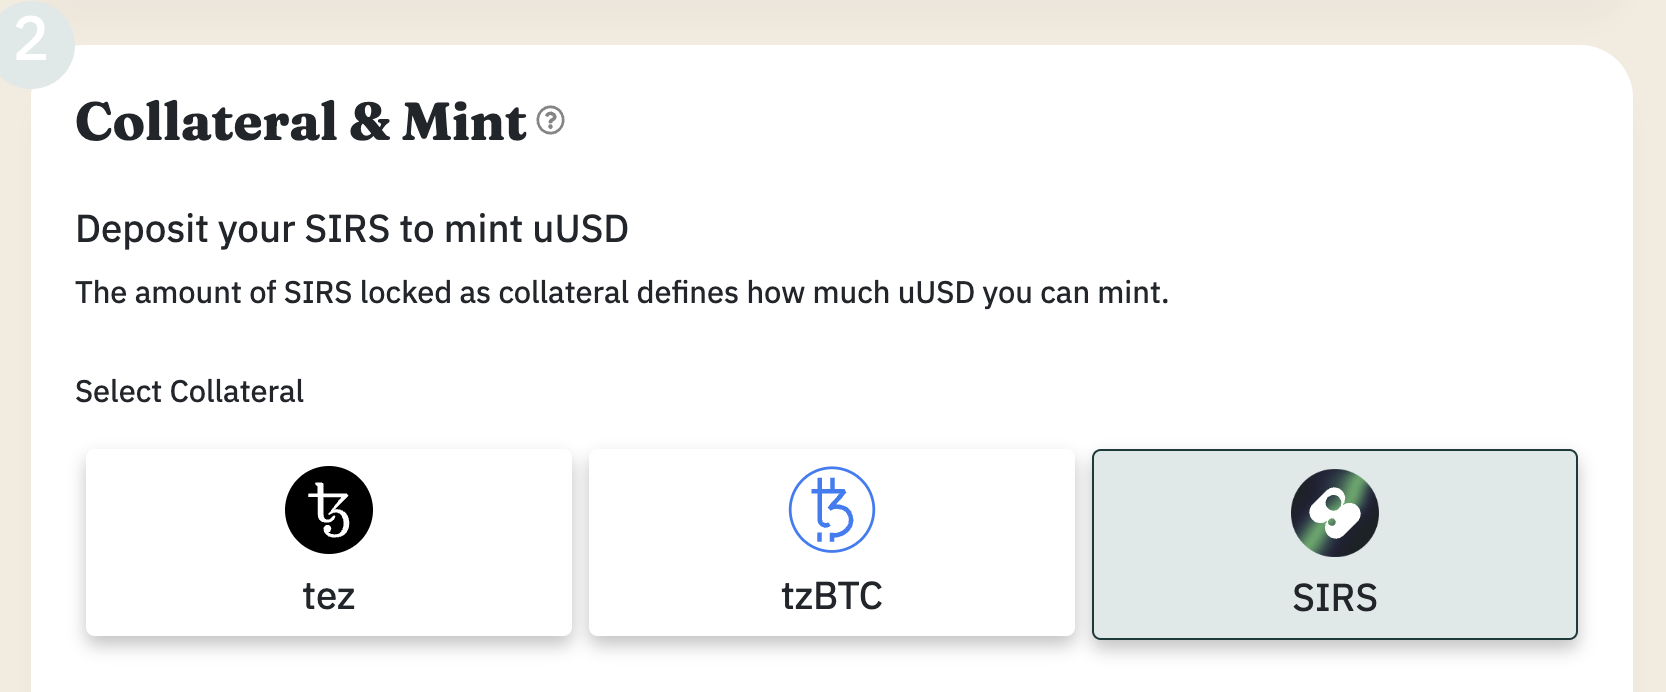The image size is (1666, 692).
Task: Click the word "uUSD" in the subtitle
Action: pos(580,229)
